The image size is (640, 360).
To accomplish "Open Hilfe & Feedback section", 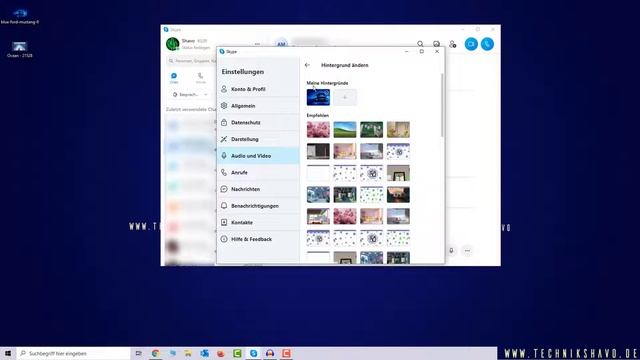I will pyautogui.click(x=258, y=239).
